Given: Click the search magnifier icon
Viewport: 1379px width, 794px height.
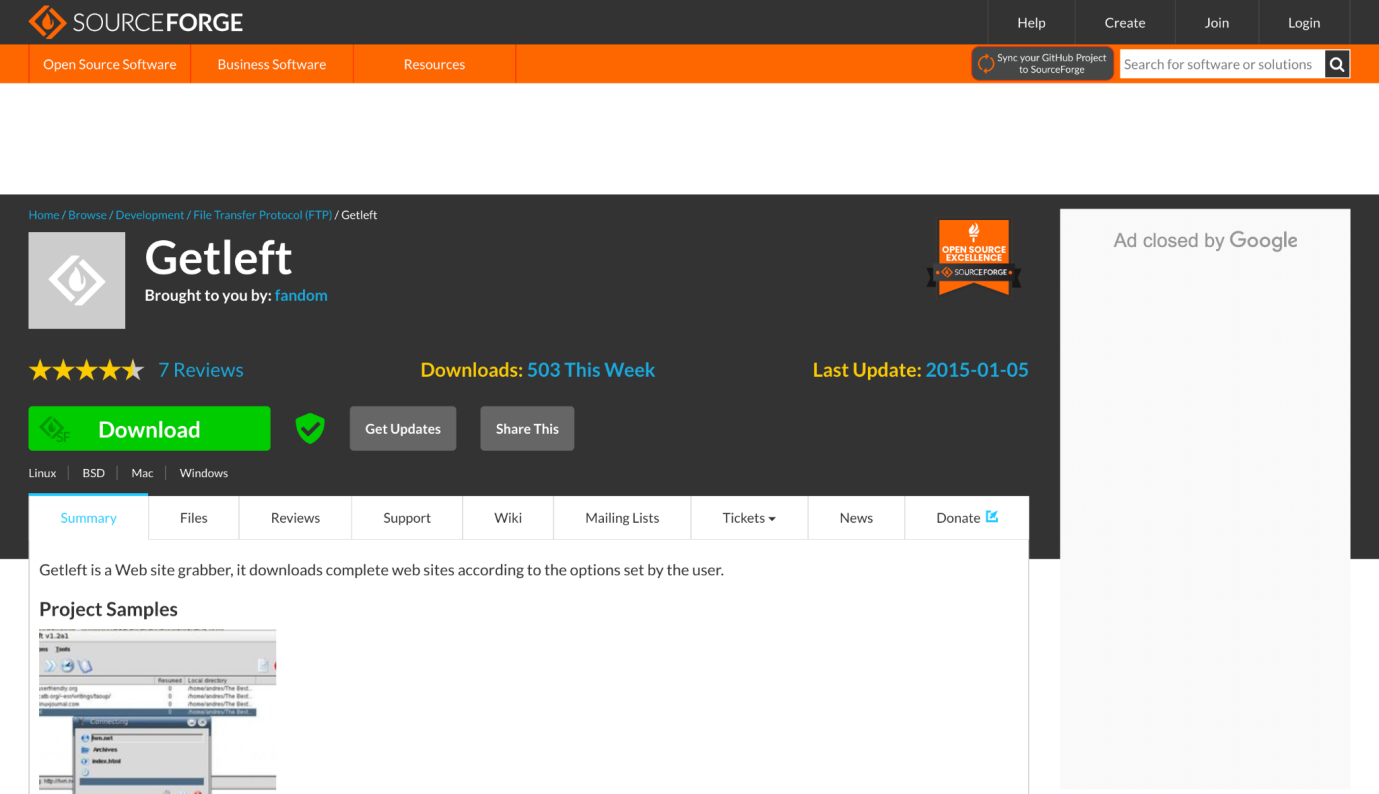Looking at the screenshot, I should click(x=1337, y=64).
